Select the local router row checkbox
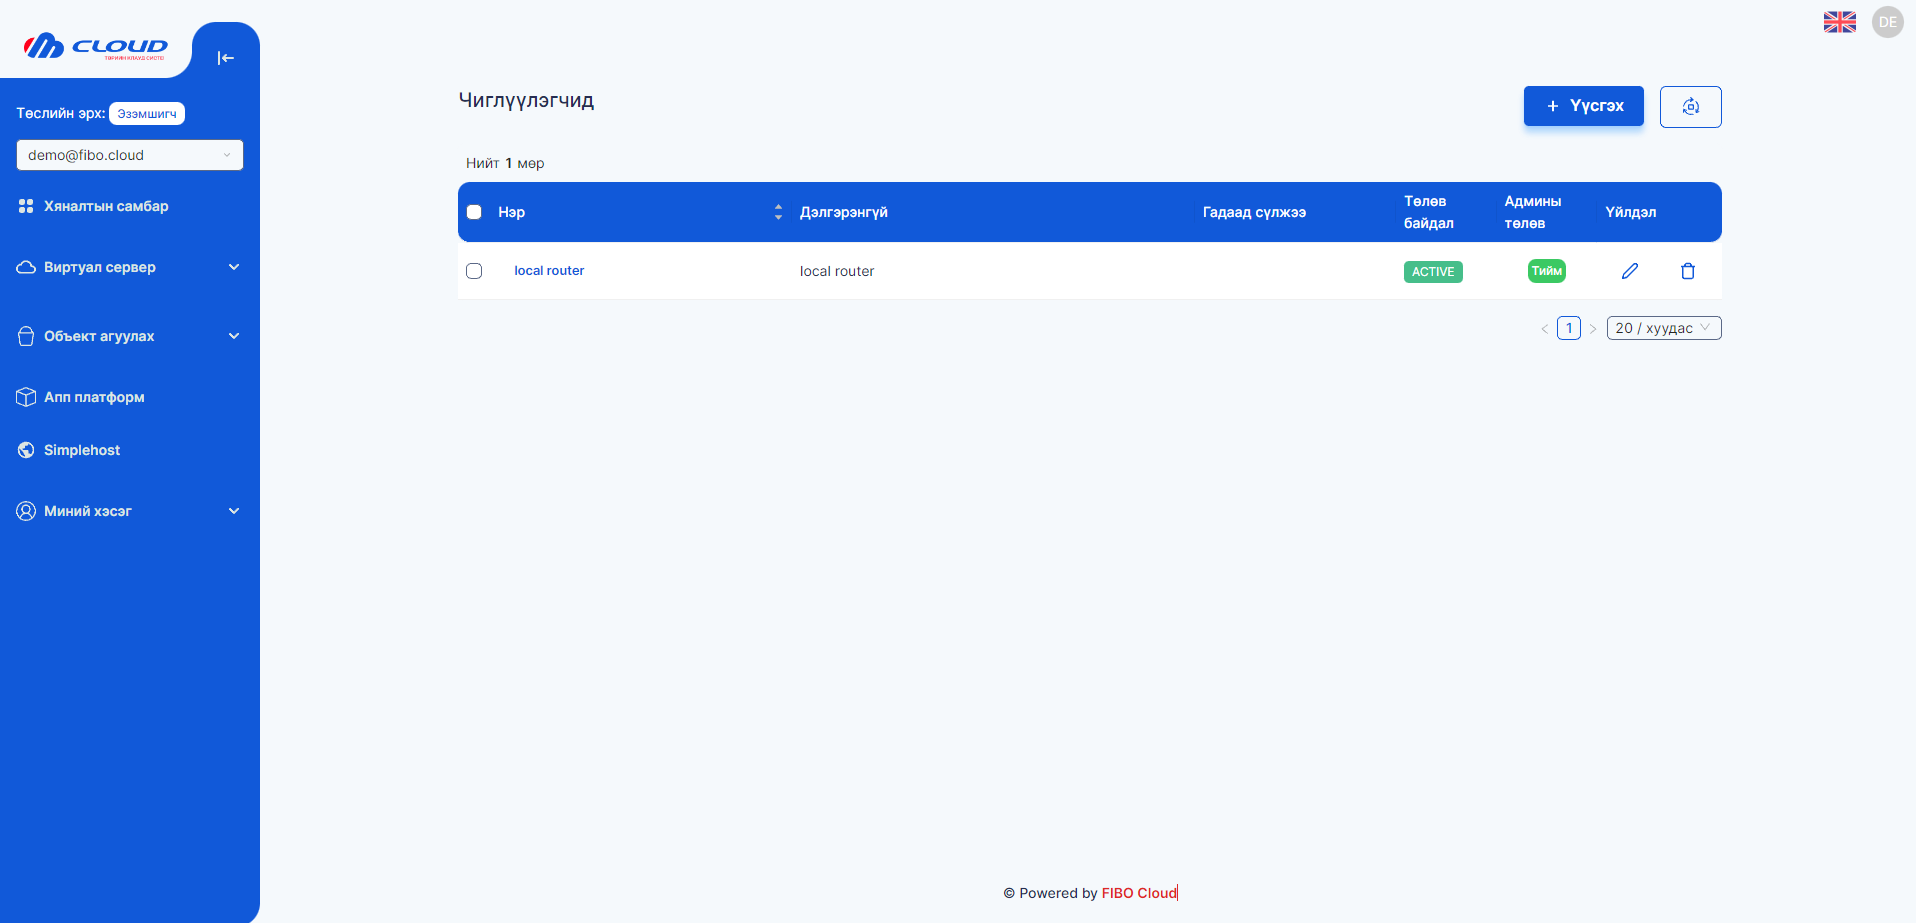This screenshot has width=1916, height=923. click(x=474, y=271)
